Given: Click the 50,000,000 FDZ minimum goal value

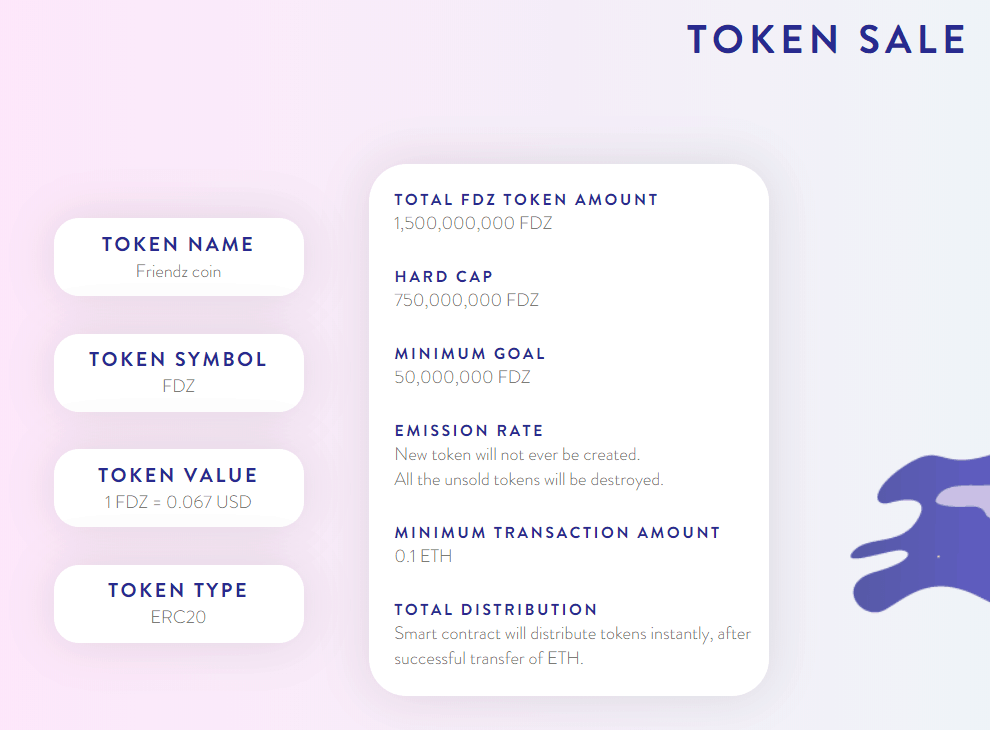Looking at the screenshot, I should click(462, 377).
